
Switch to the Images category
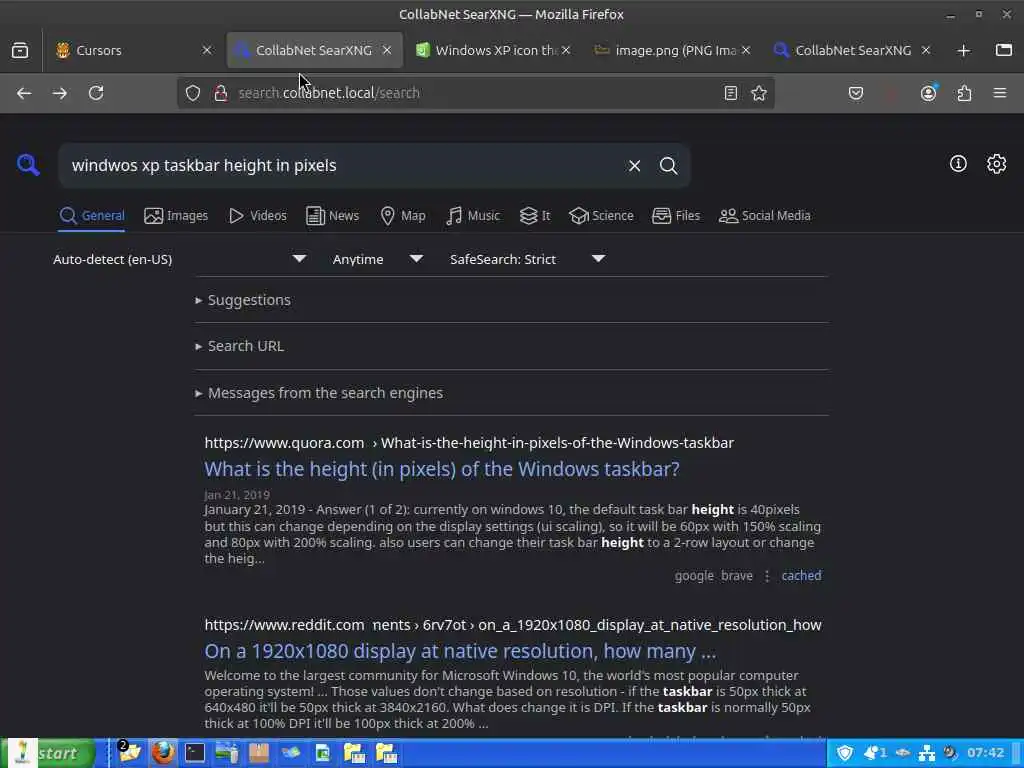click(176, 216)
